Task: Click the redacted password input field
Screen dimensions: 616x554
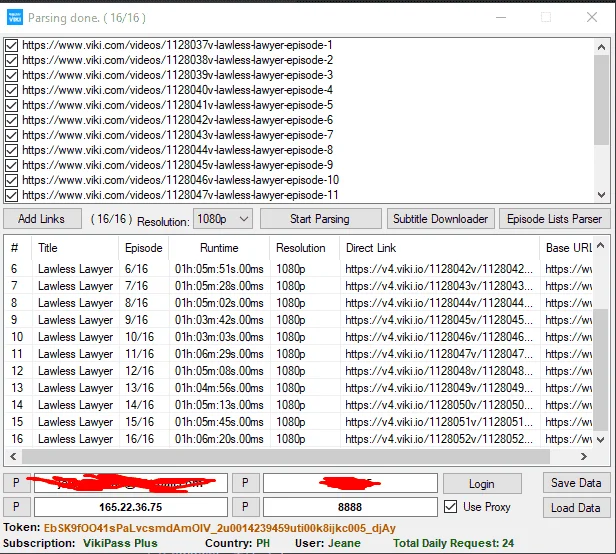Action: (350, 483)
